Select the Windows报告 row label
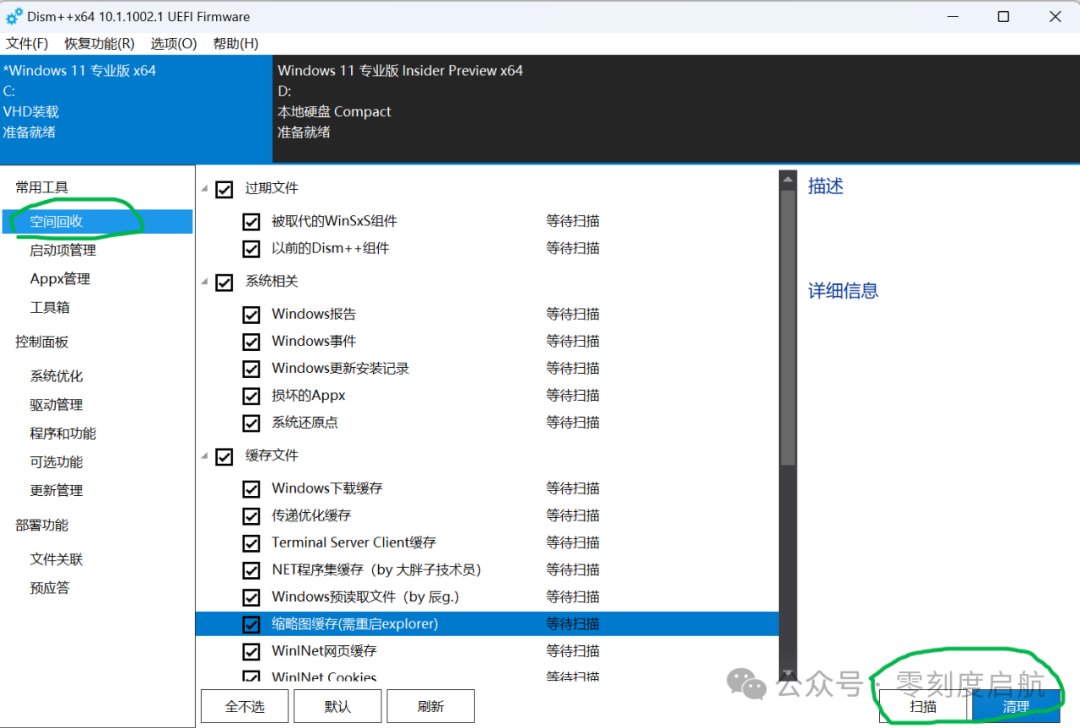This screenshot has height=728, width=1080. click(x=313, y=314)
